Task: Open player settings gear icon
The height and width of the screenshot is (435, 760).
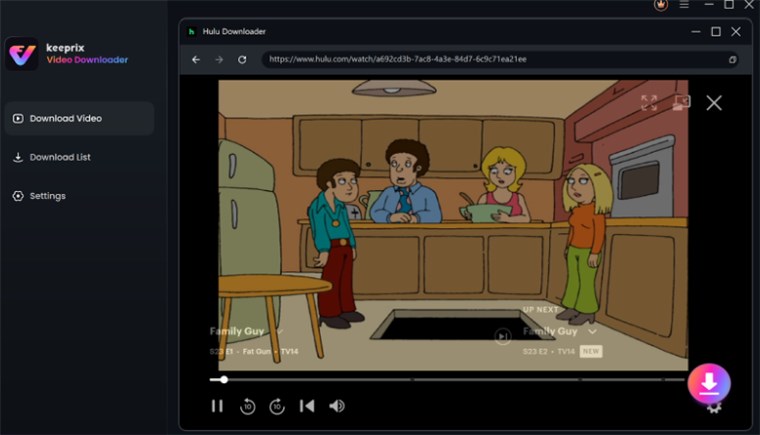Action: [714, 407]
